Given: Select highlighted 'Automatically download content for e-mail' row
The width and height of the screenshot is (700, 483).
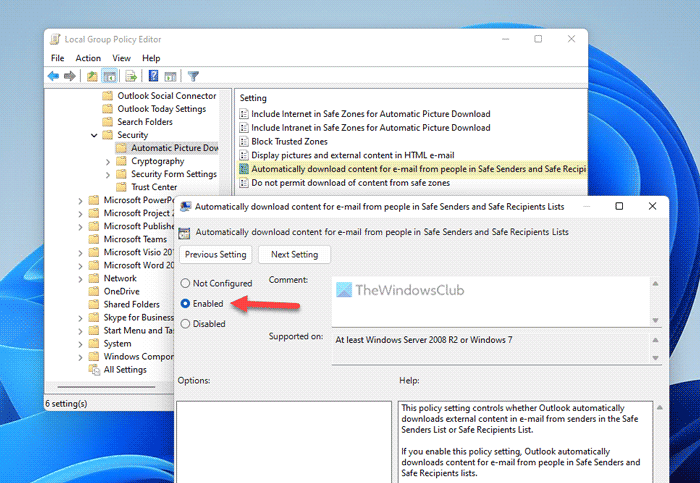Looking at the screenshot, I should point(412,169).
